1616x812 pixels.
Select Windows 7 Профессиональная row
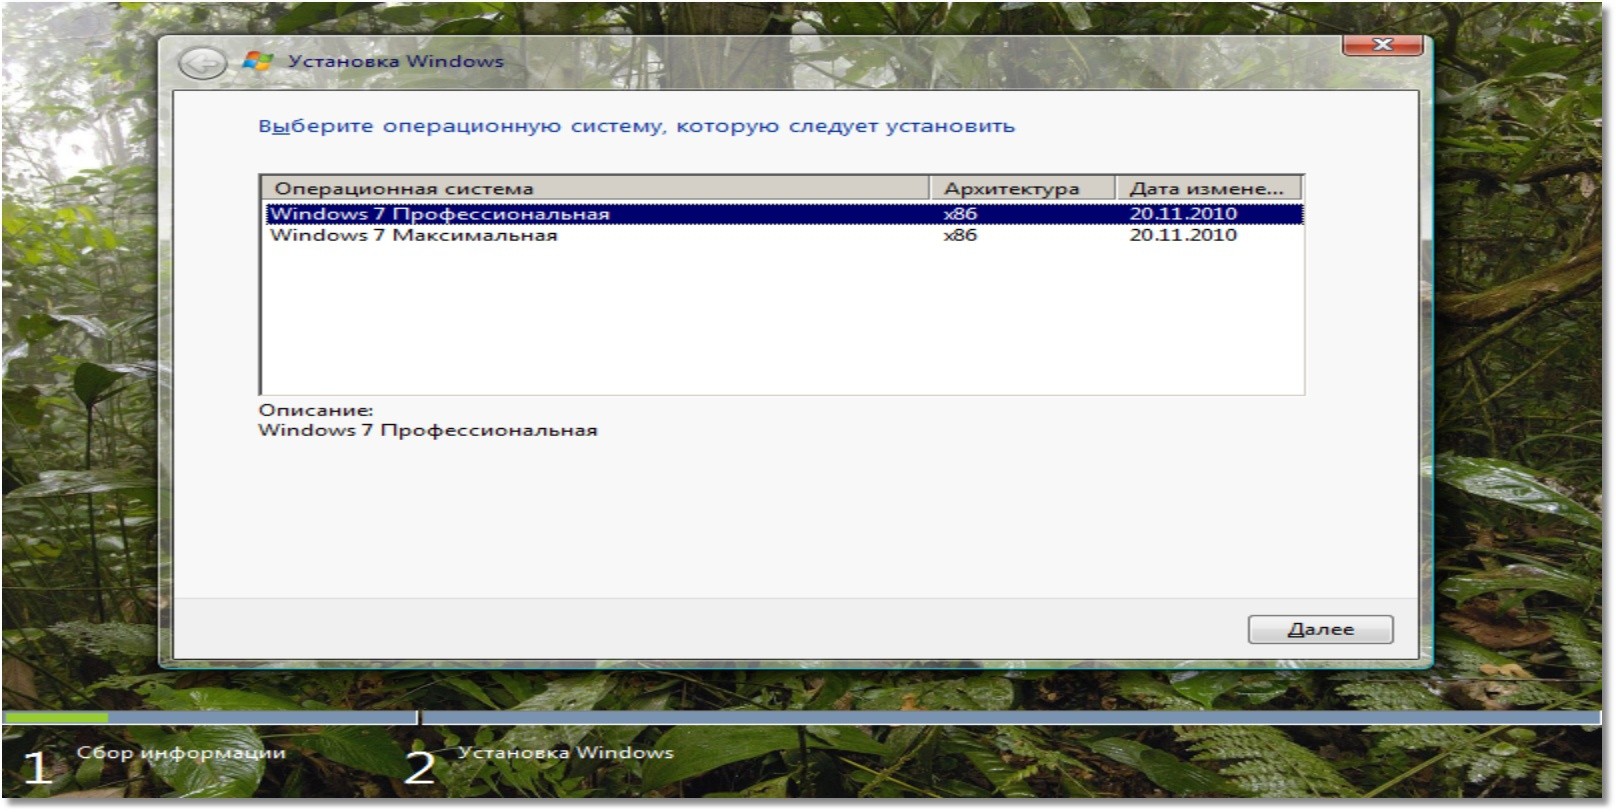click(784, 214)
